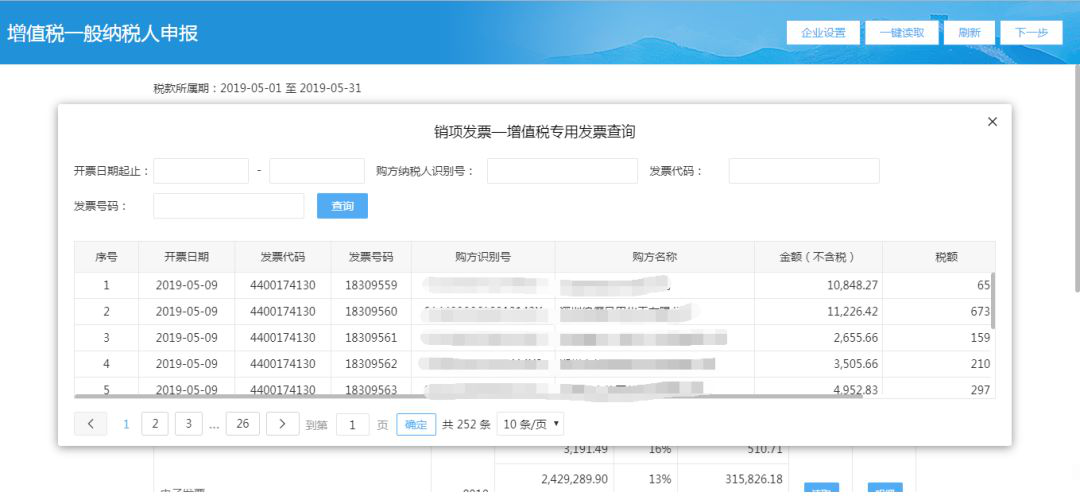Go to next page arrow
Image resolution: width=1080 pixels, height=496 pixels.
[x=282, y=424]
